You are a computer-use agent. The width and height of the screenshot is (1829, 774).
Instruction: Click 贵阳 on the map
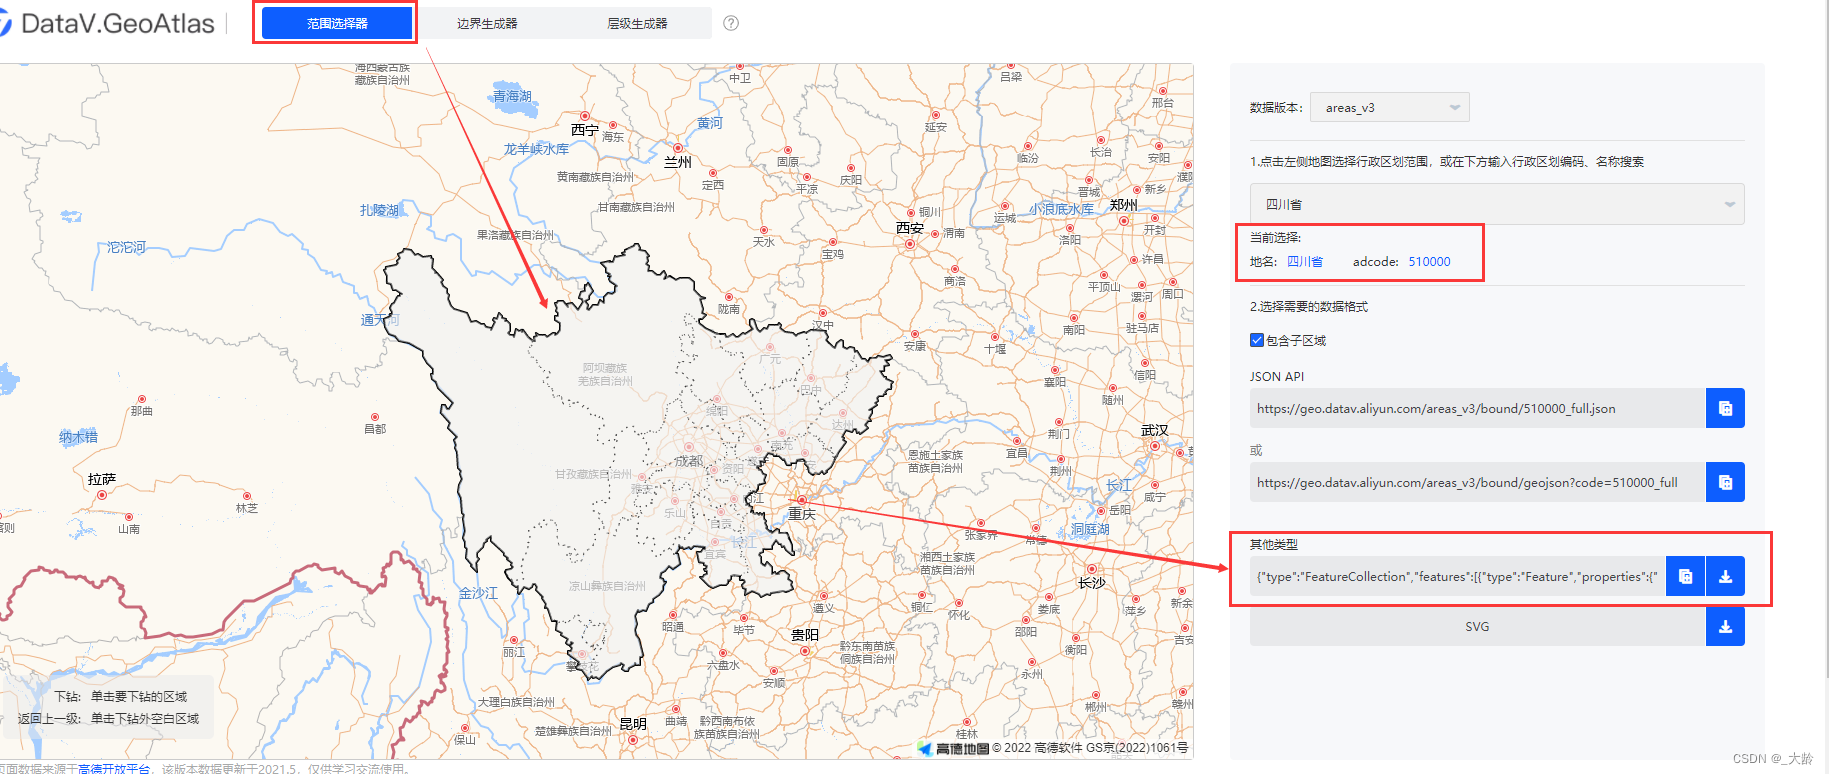pos(805,635)
